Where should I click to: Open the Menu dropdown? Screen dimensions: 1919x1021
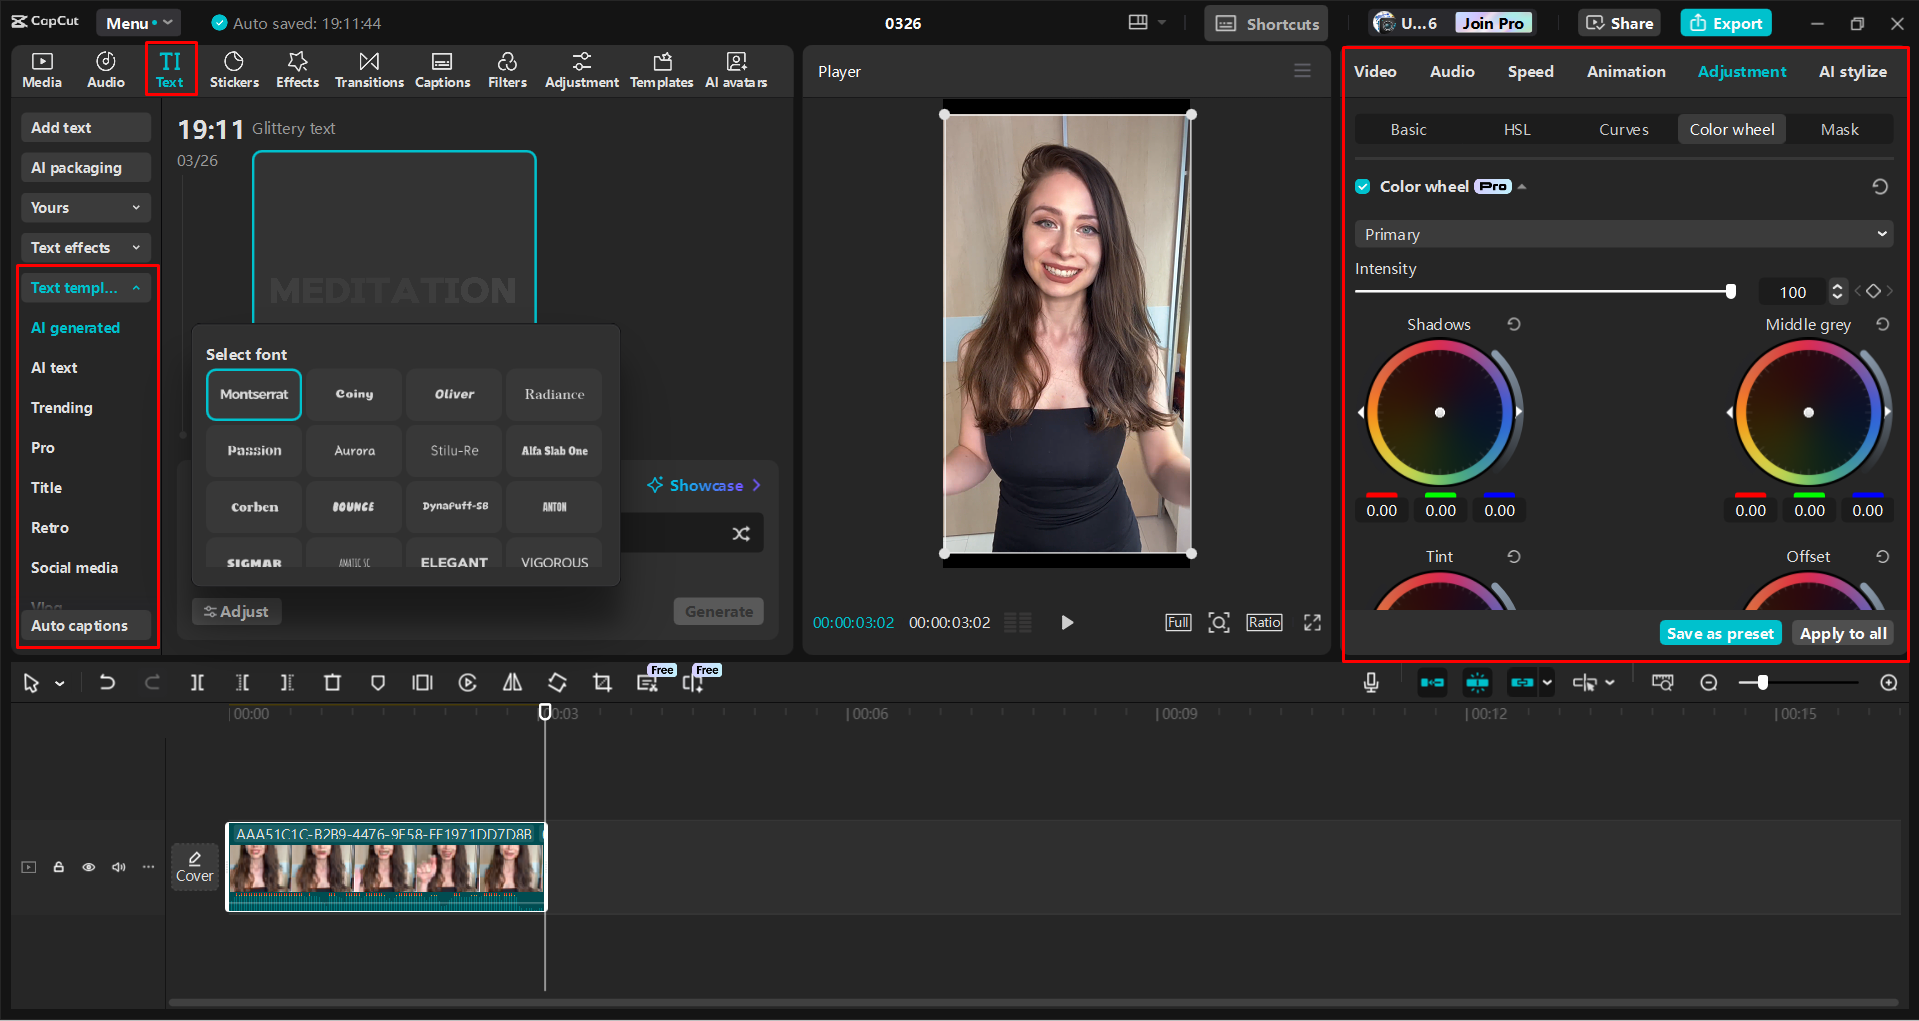tap(138, 22)
